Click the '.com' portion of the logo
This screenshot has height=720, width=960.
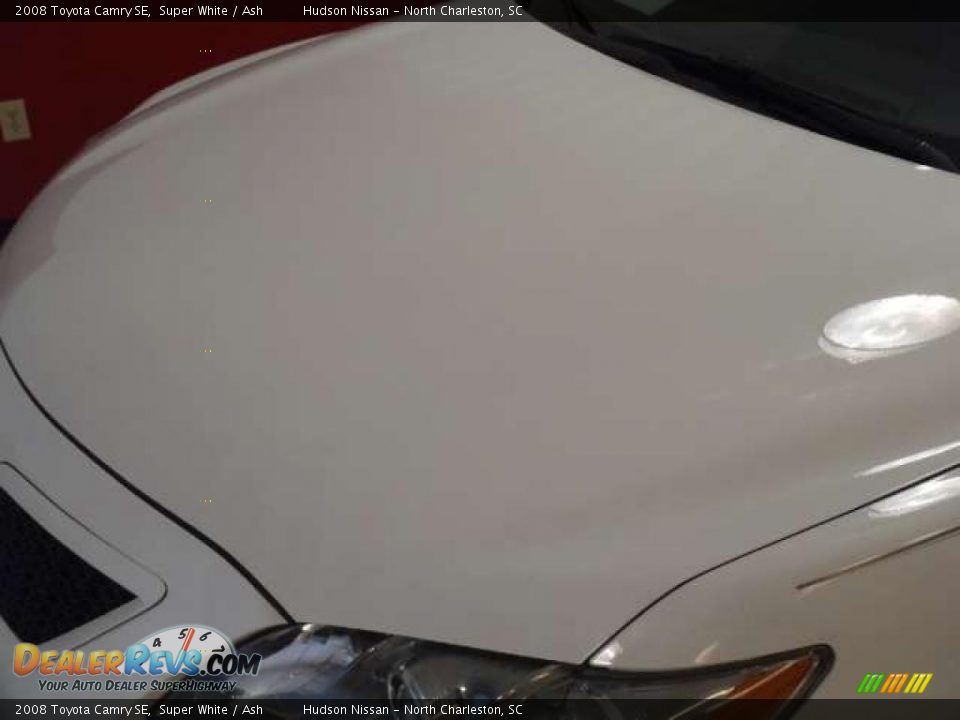pos(232,662)
